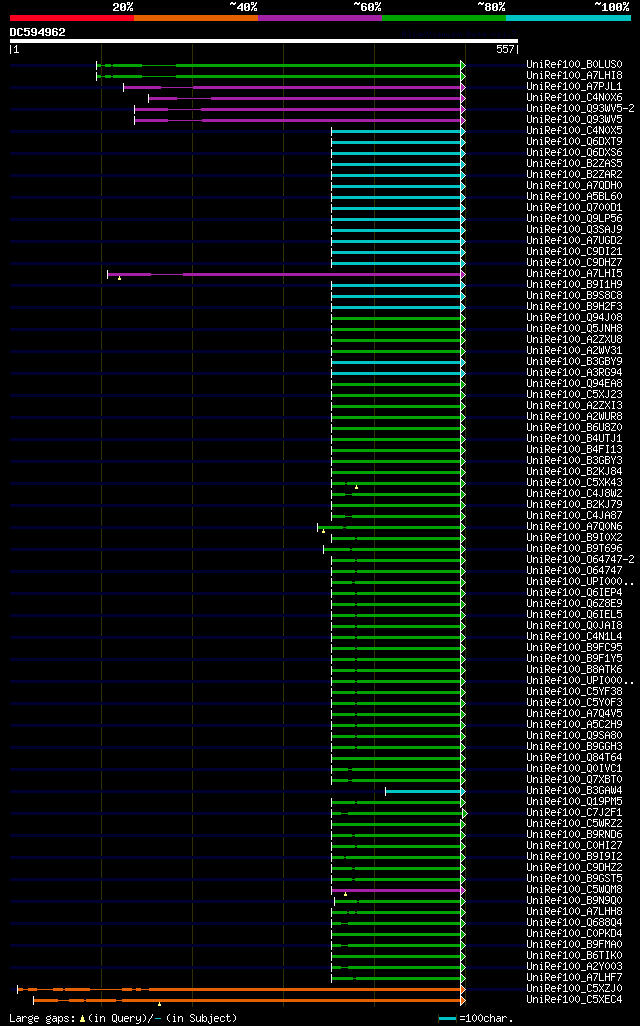Select hit label UniRef100_C9DI21
The height and width of the screenshot is (1026, 640).
point(575,252)
